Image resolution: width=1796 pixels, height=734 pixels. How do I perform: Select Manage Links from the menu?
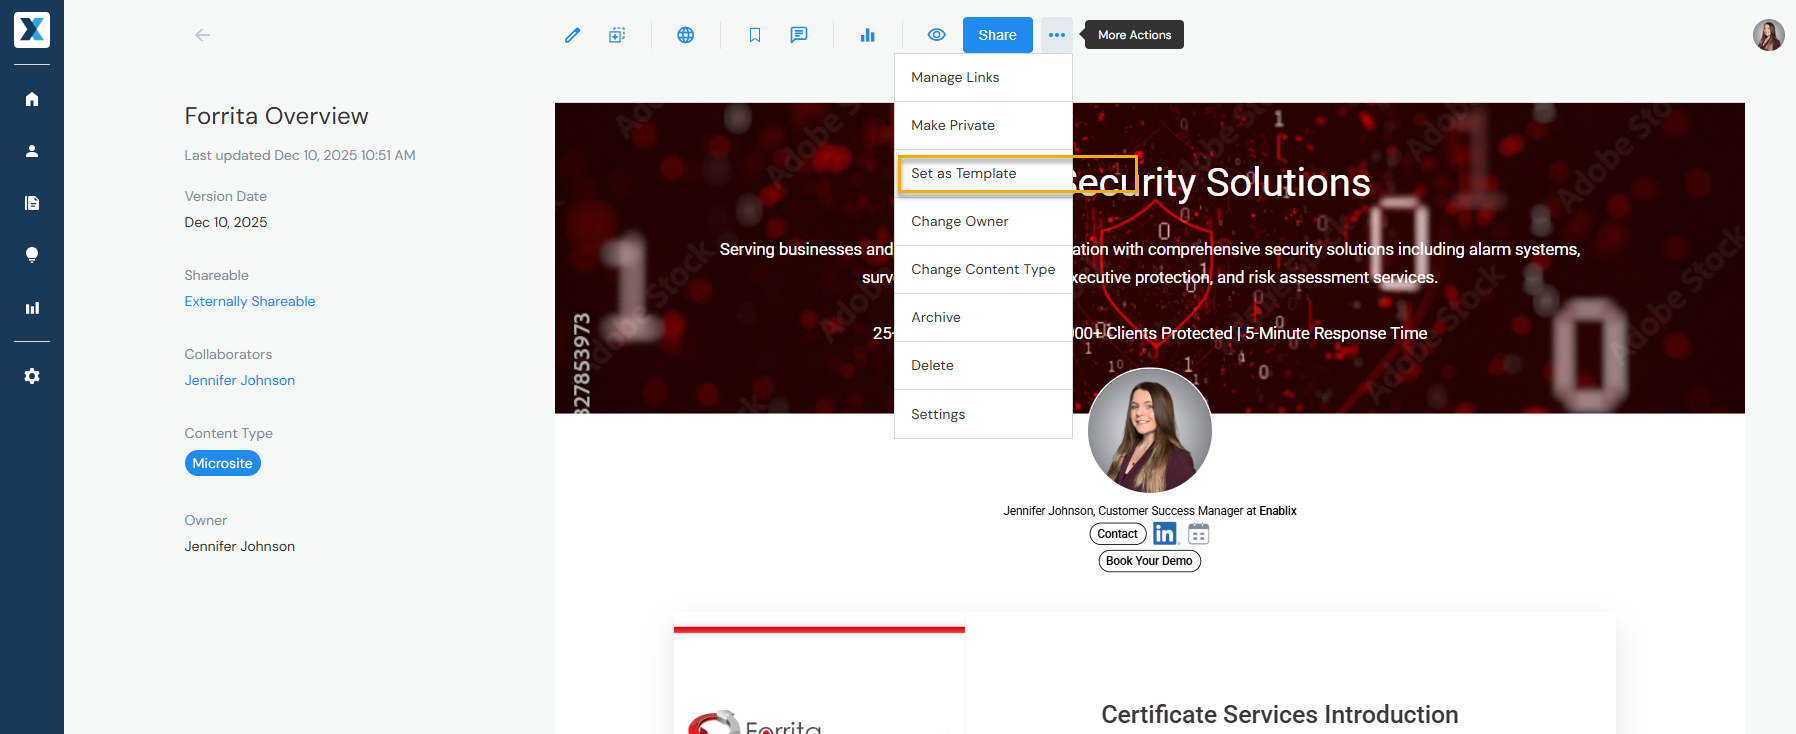coord(983,77)
